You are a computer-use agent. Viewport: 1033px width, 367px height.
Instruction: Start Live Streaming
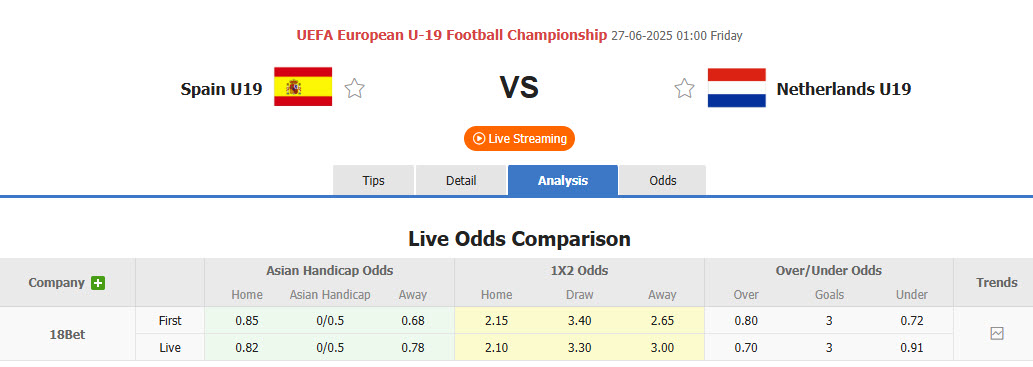point(519,138)
